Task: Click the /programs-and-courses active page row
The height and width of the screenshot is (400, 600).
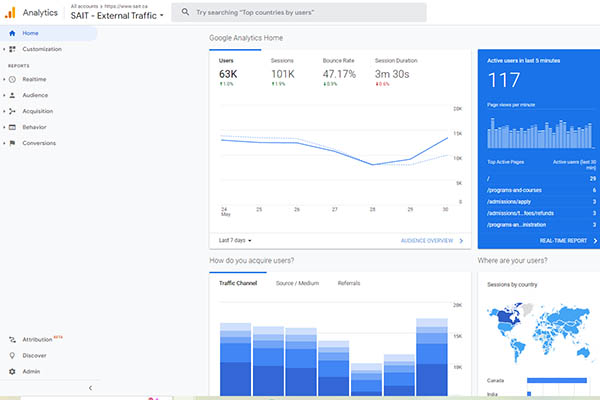Action: click(541, 190)
